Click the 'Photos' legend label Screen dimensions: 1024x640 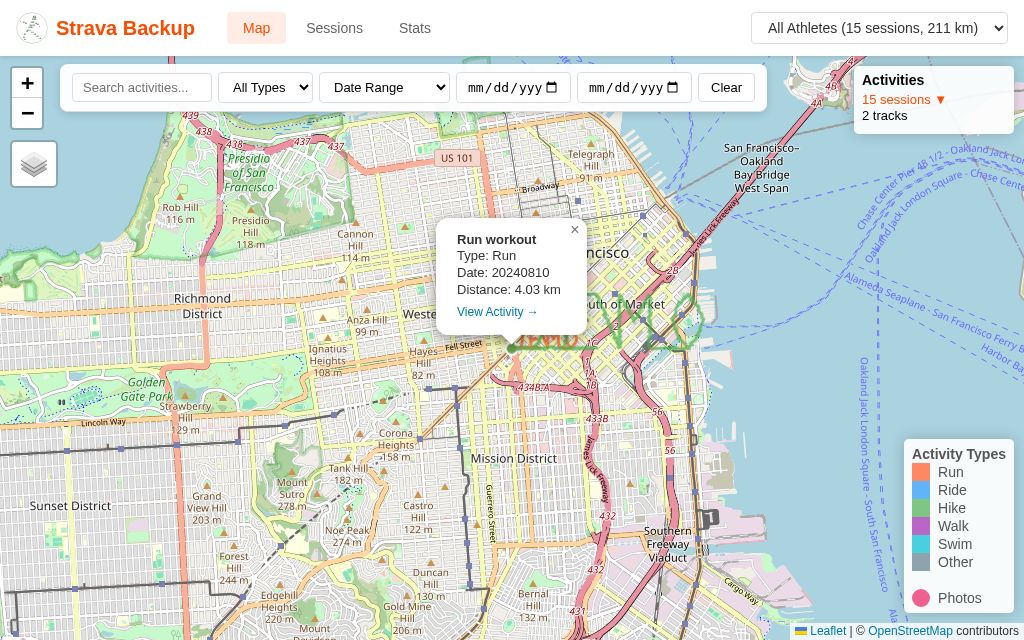tap(959, 598)
